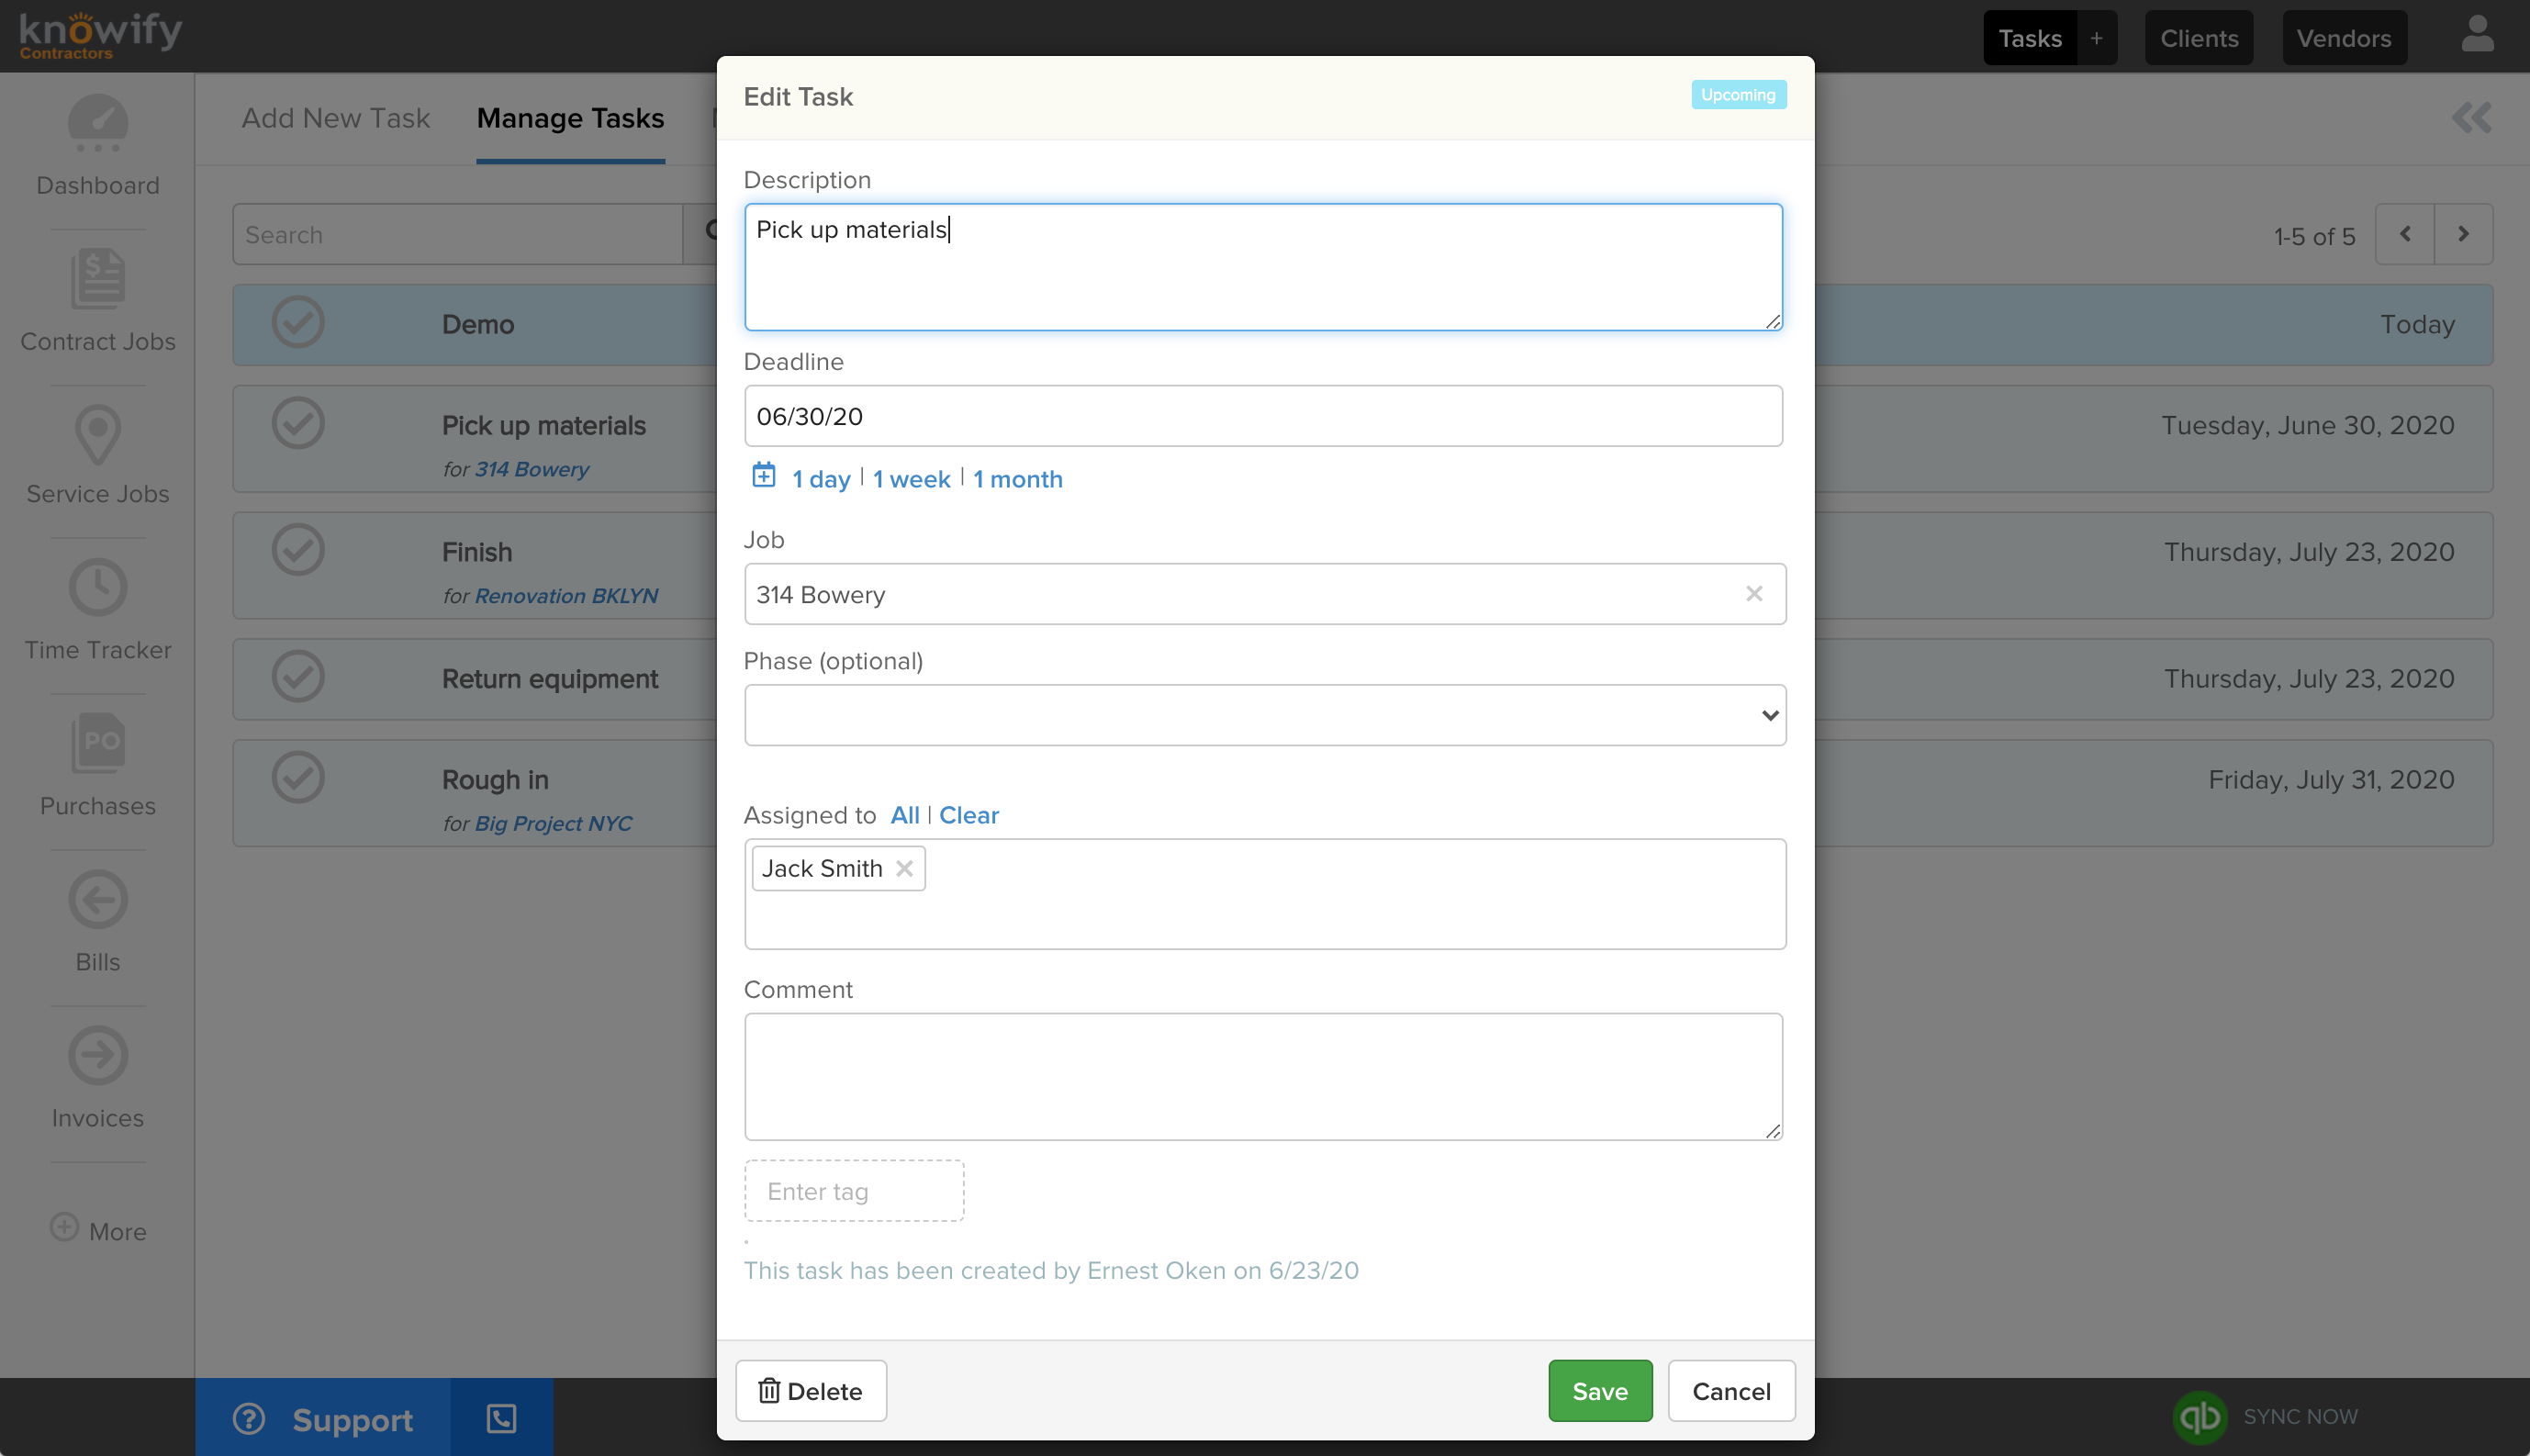Open the Clients menu in top bar
2530x1456 pixels.
[2199, 38]
